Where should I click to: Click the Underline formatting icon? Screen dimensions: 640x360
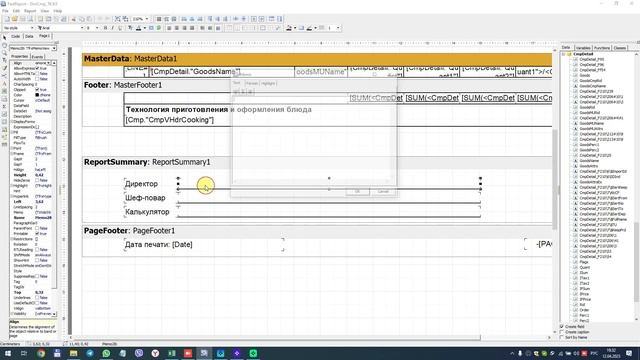(x=120, y=28)
